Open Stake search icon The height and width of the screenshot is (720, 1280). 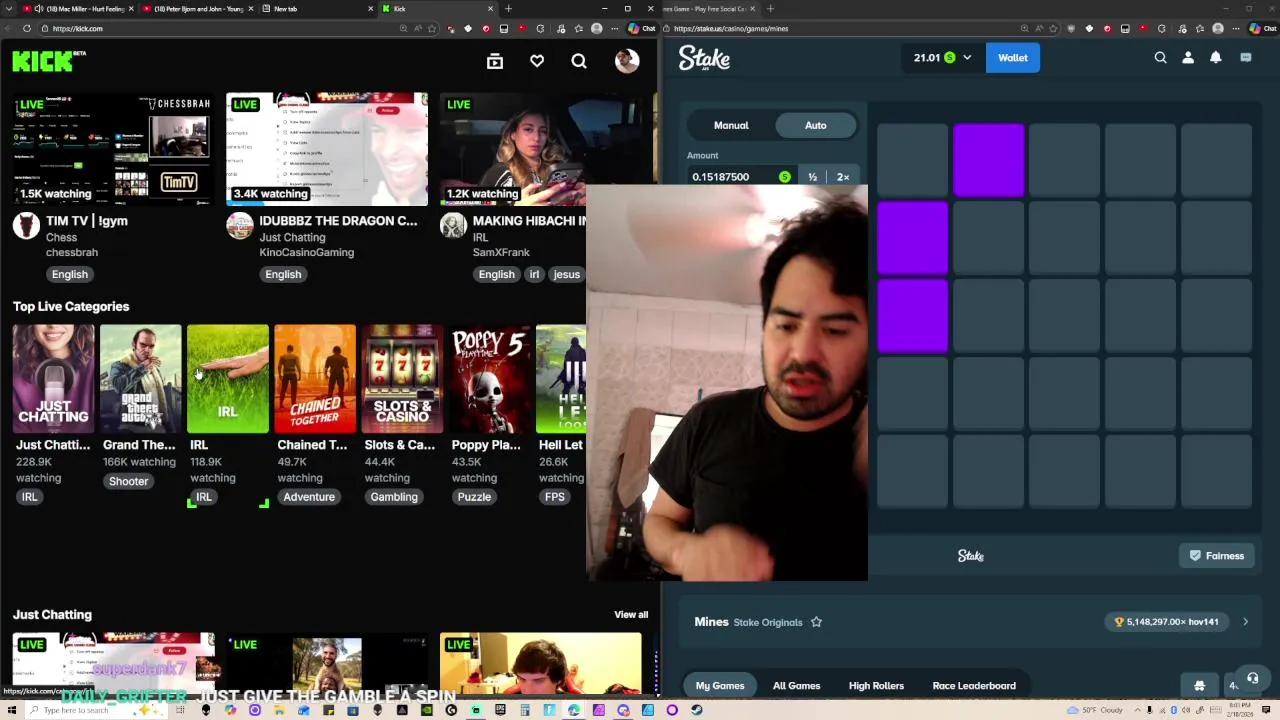1161,58
